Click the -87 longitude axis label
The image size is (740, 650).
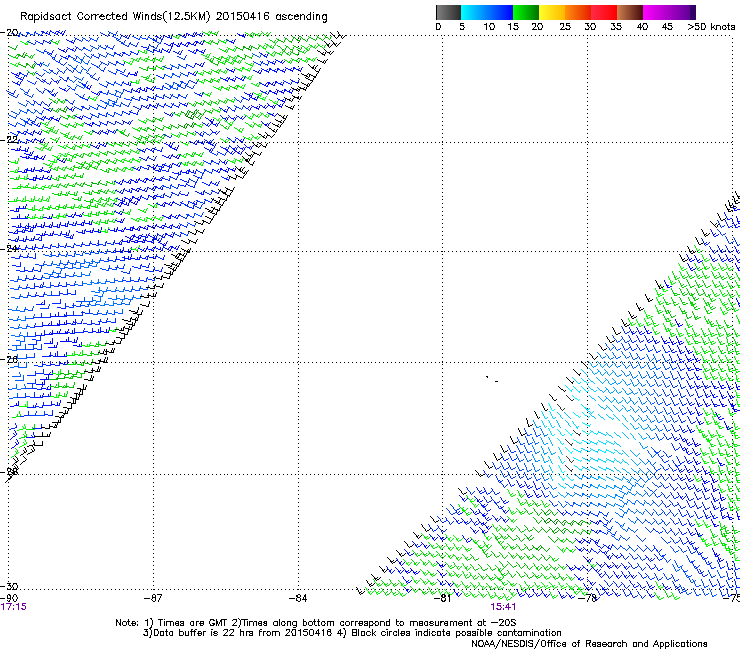tap(153, 598)
